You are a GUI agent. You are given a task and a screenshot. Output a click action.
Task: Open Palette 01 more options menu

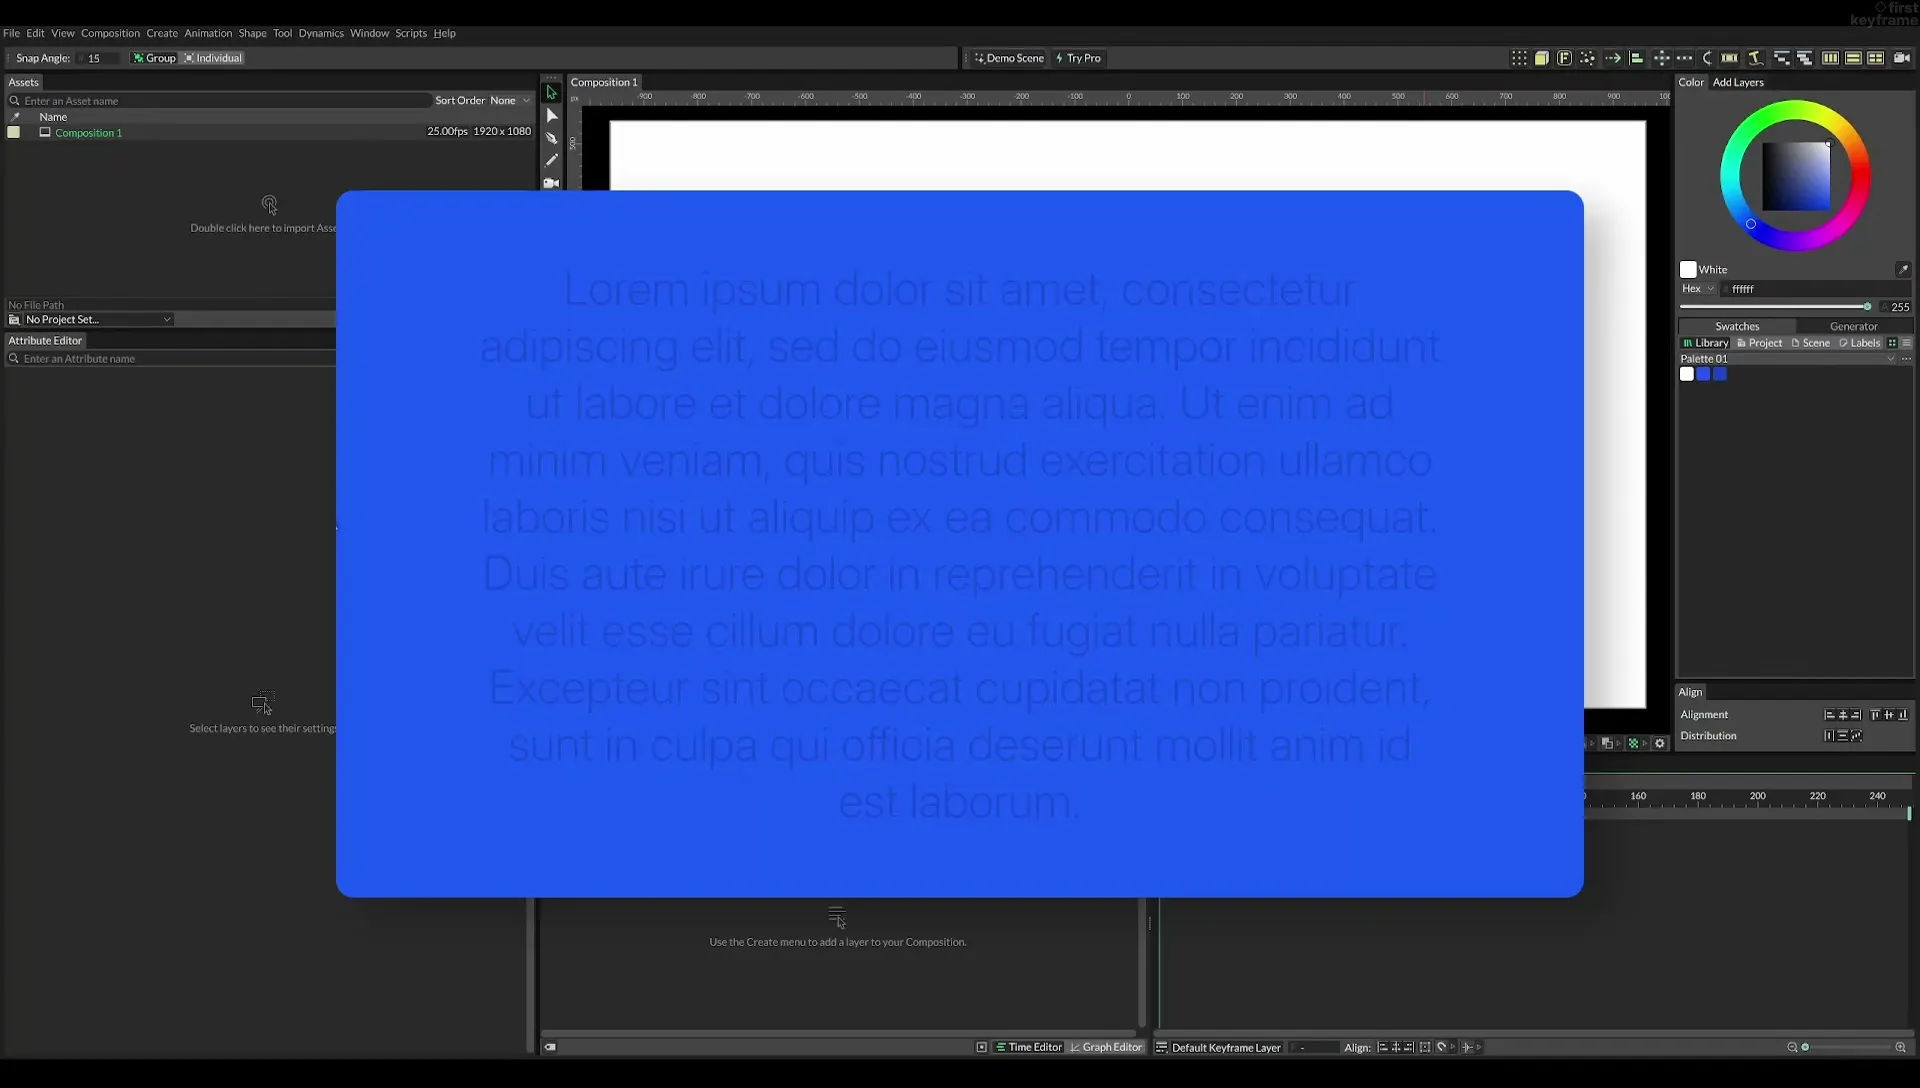click(x=1906, y=359)
